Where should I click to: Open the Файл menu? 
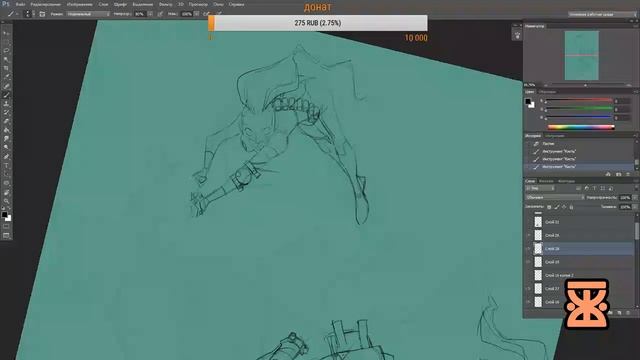click(x=20, y=4)
